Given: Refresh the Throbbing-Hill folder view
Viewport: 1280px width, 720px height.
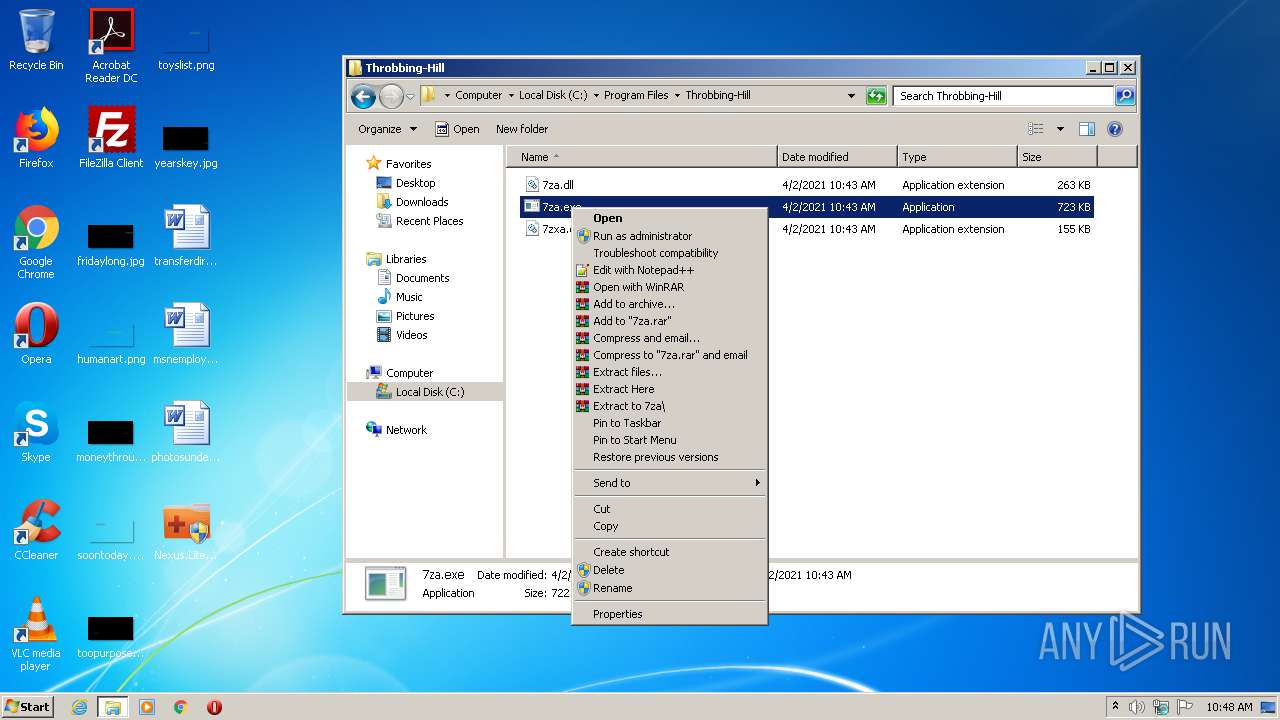Looking at the screenshot, I should [876, 96].
